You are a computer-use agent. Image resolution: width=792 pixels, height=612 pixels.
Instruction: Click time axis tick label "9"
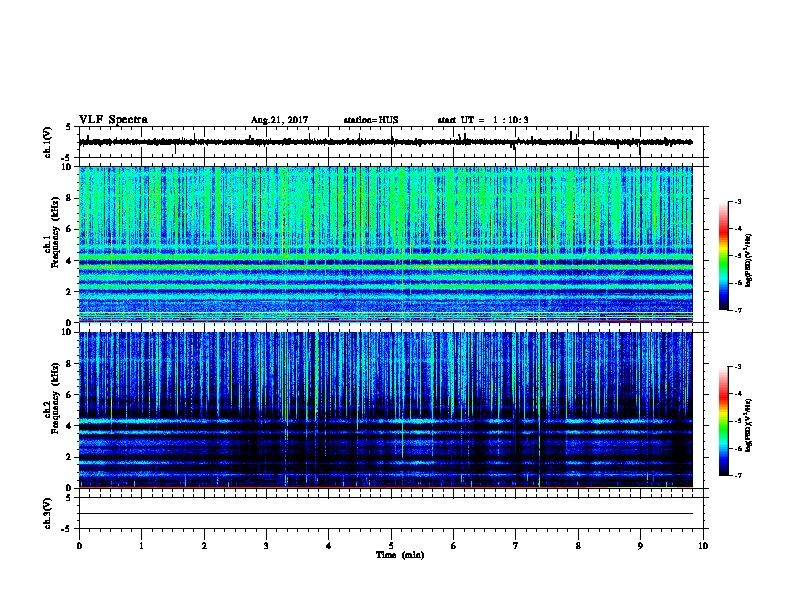tap(640, 546)
